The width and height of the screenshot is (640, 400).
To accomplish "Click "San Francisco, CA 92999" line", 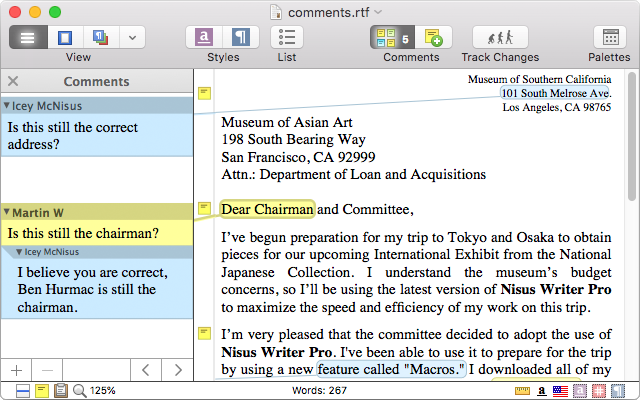I will [x=298, y=157].
